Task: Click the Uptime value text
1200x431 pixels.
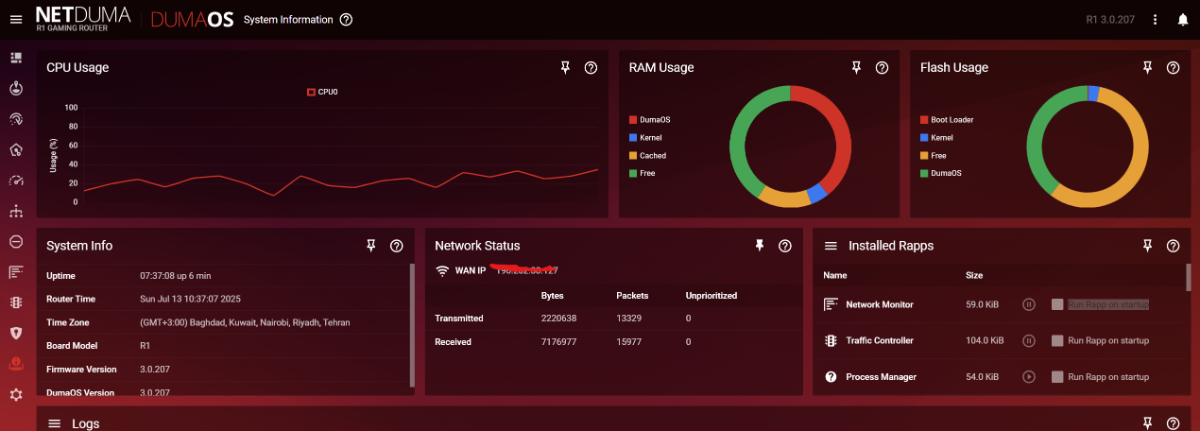Action: (175, 276)
